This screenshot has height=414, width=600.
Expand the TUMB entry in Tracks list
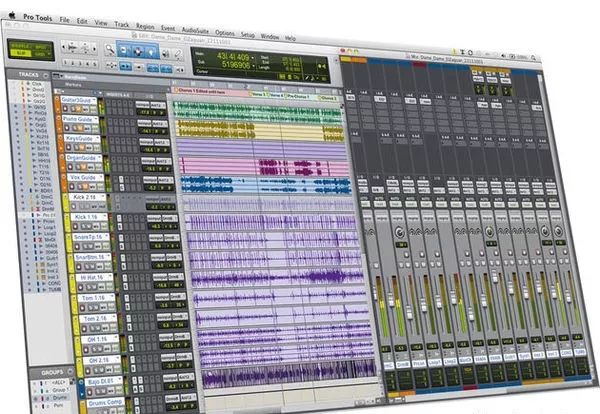pos(44,290)
